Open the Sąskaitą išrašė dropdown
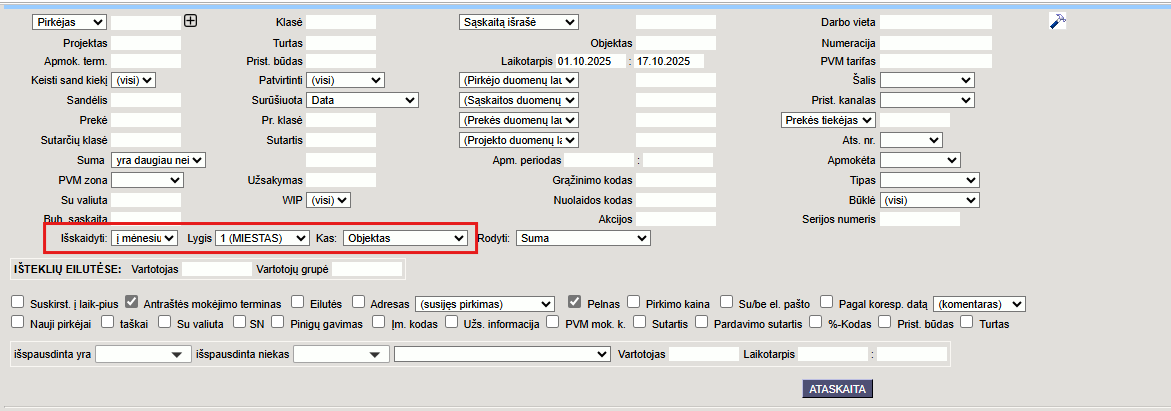The image size is (1171, 411). click(x=518, y=22)
